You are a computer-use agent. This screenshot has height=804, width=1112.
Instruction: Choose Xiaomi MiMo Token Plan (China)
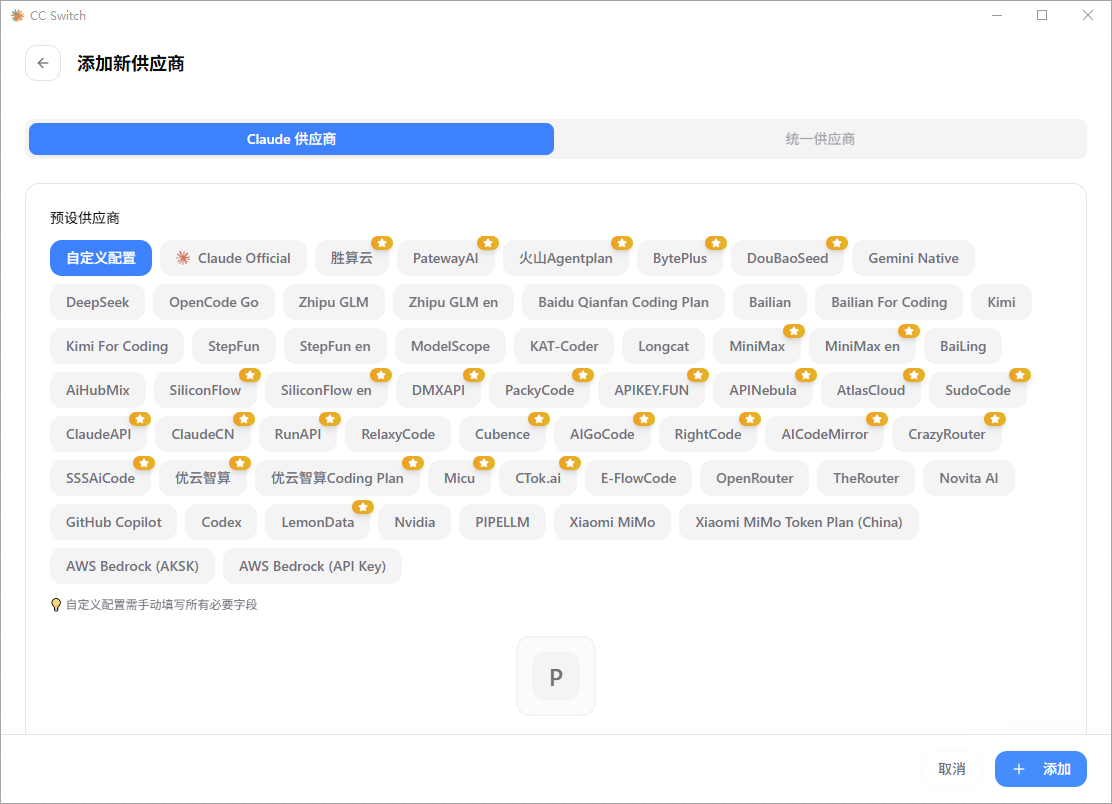click(799, 522)
